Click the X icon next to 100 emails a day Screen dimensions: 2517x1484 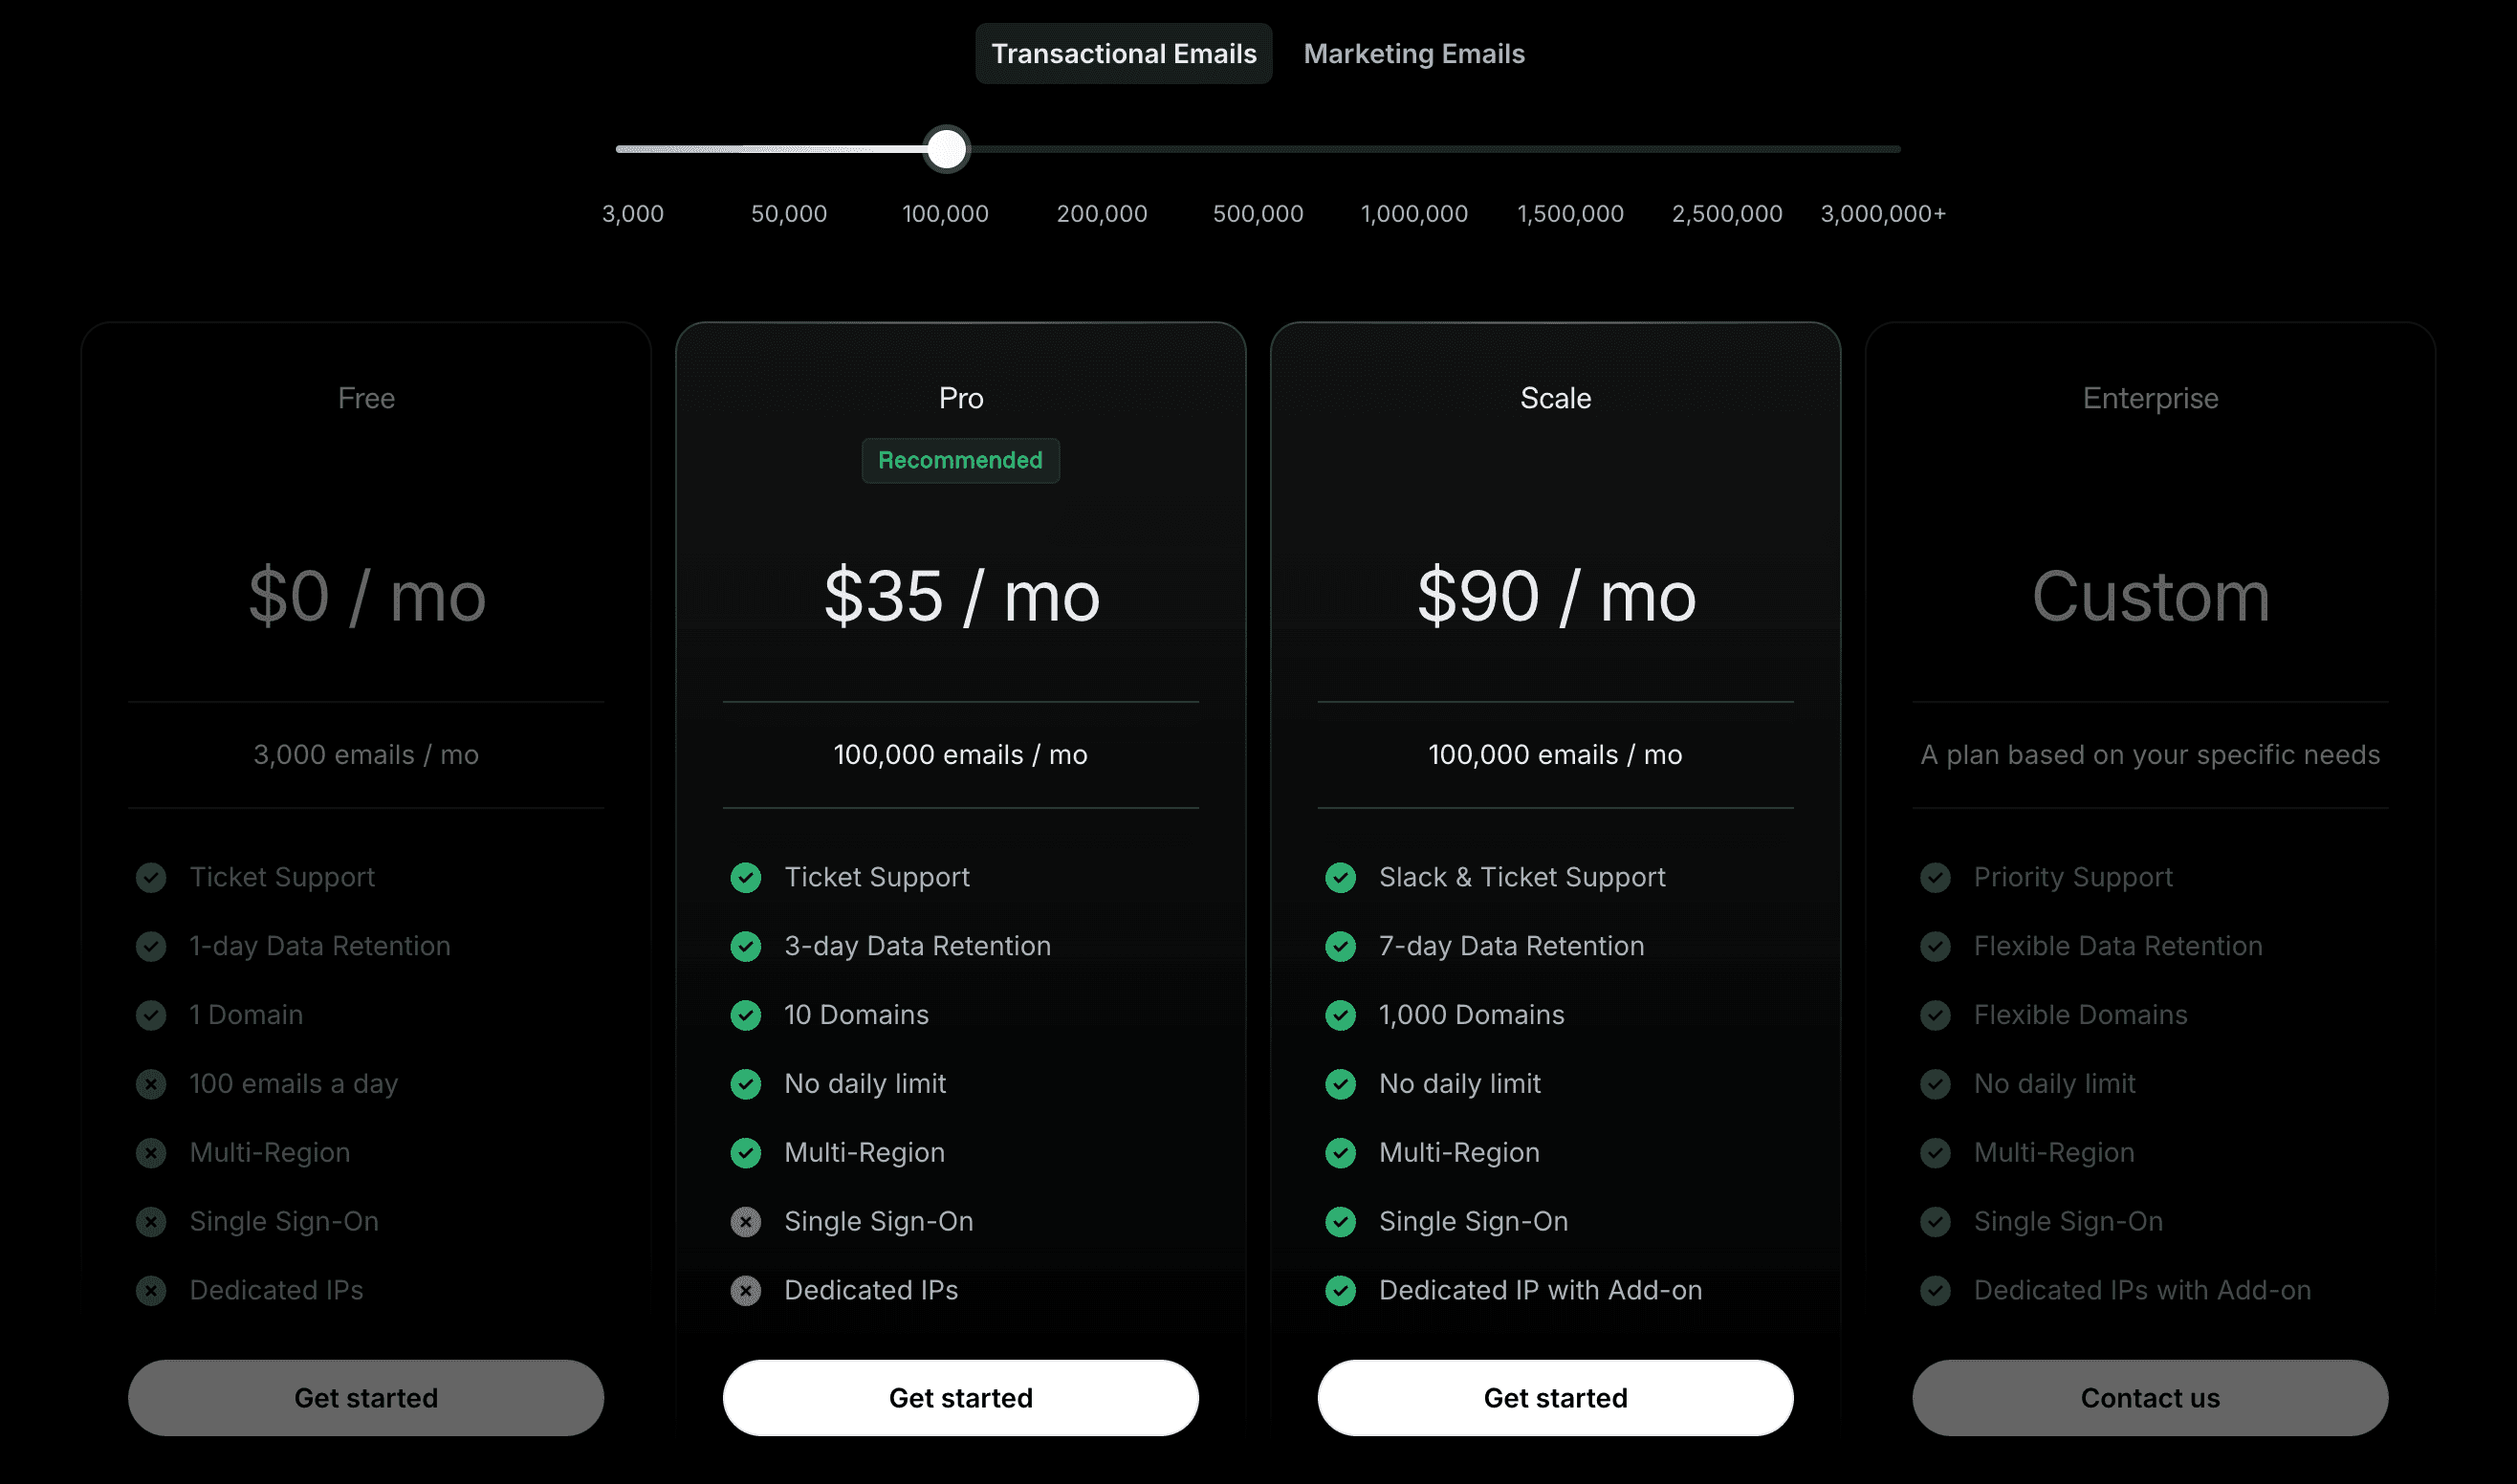151,1084
